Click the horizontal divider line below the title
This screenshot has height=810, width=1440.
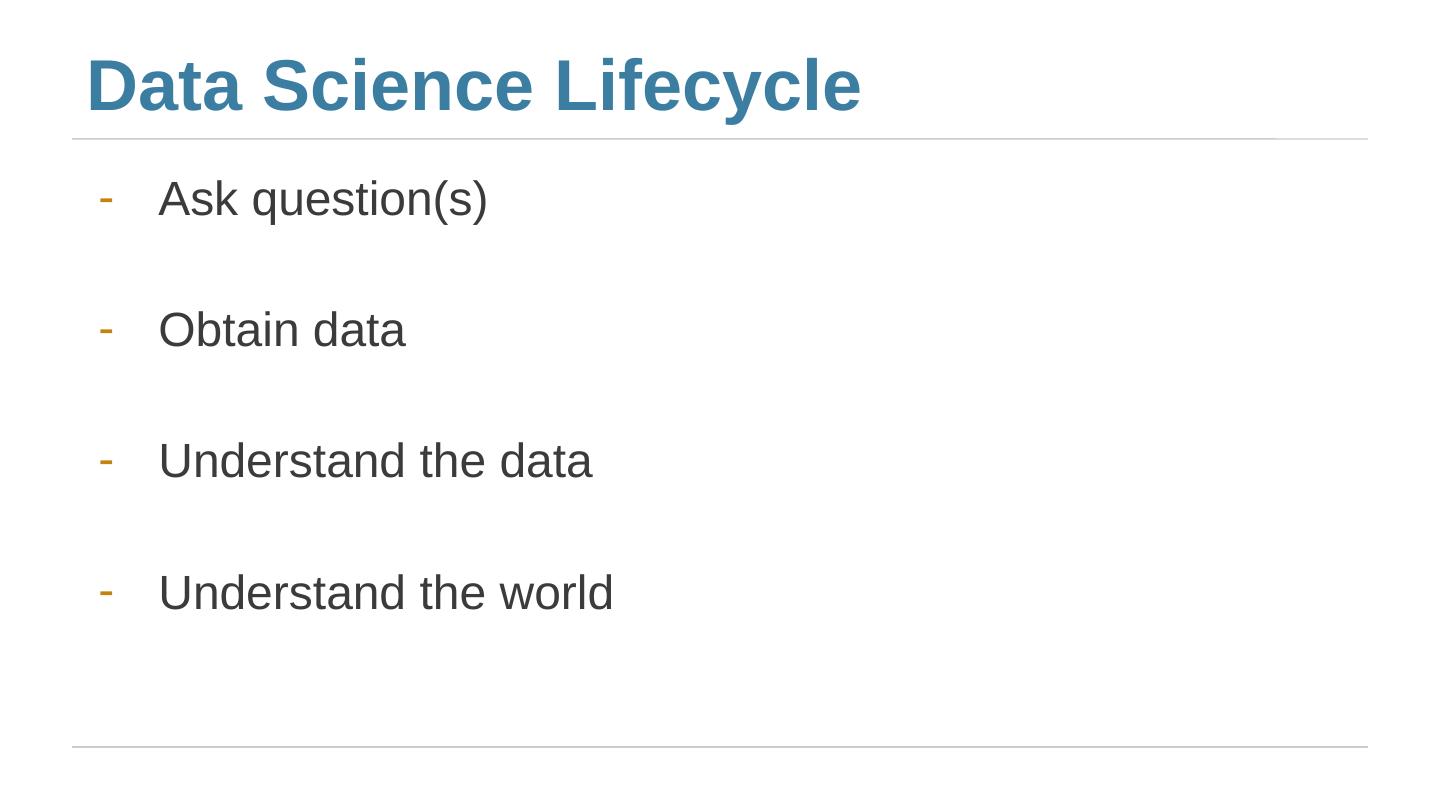coord(720,139)
